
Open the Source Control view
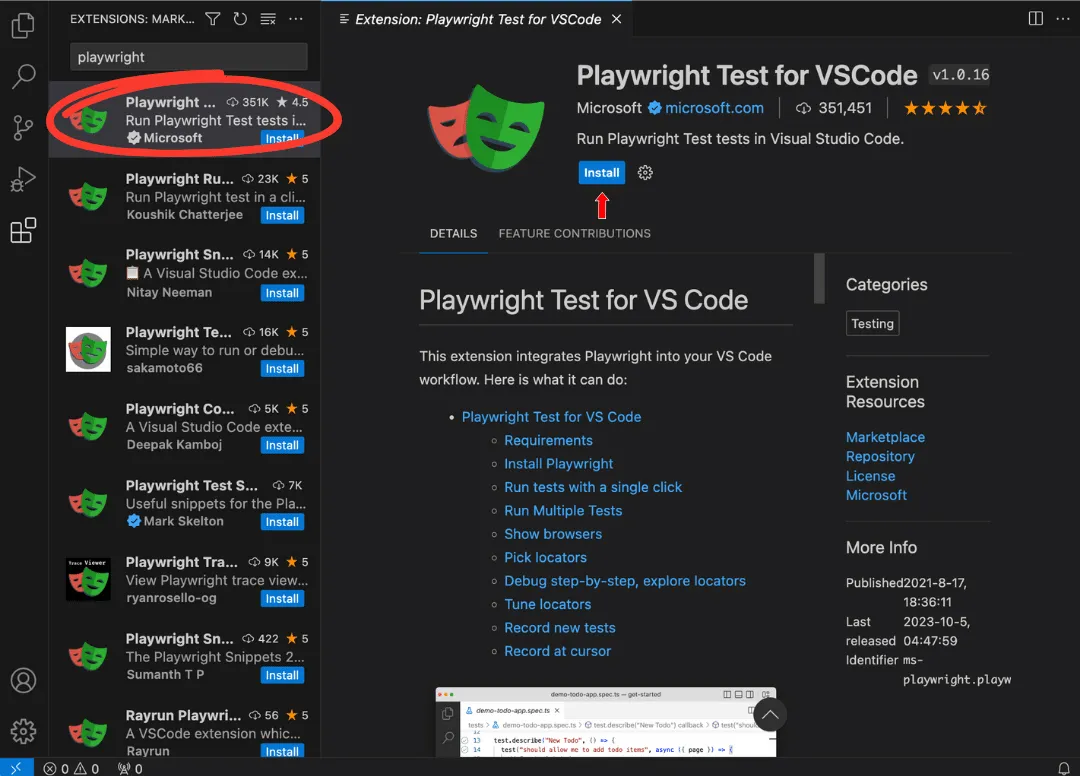point(23,128)
